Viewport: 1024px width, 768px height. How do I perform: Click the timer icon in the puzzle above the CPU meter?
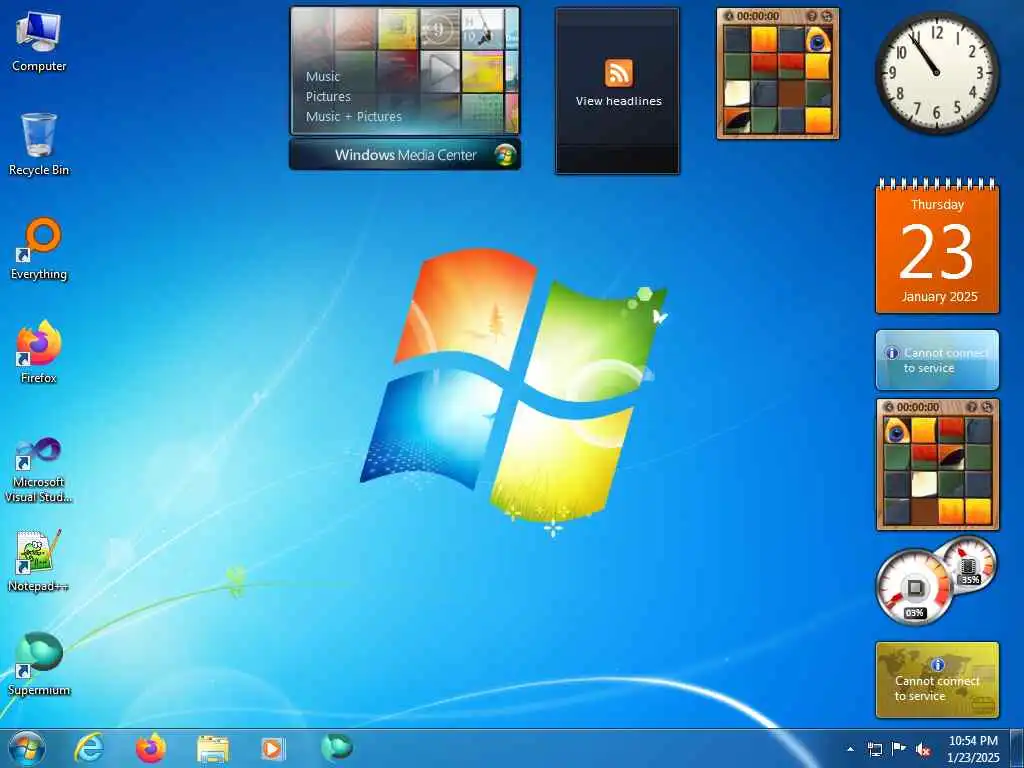[x=888, y=407]
